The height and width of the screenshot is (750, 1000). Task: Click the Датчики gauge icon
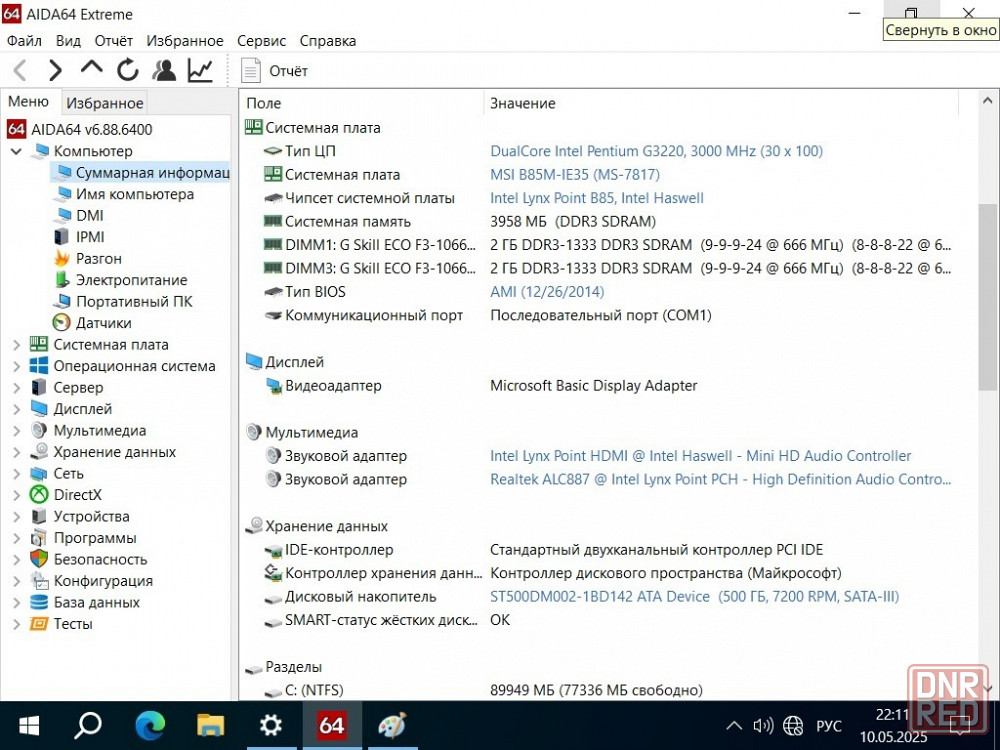(61, 323)
